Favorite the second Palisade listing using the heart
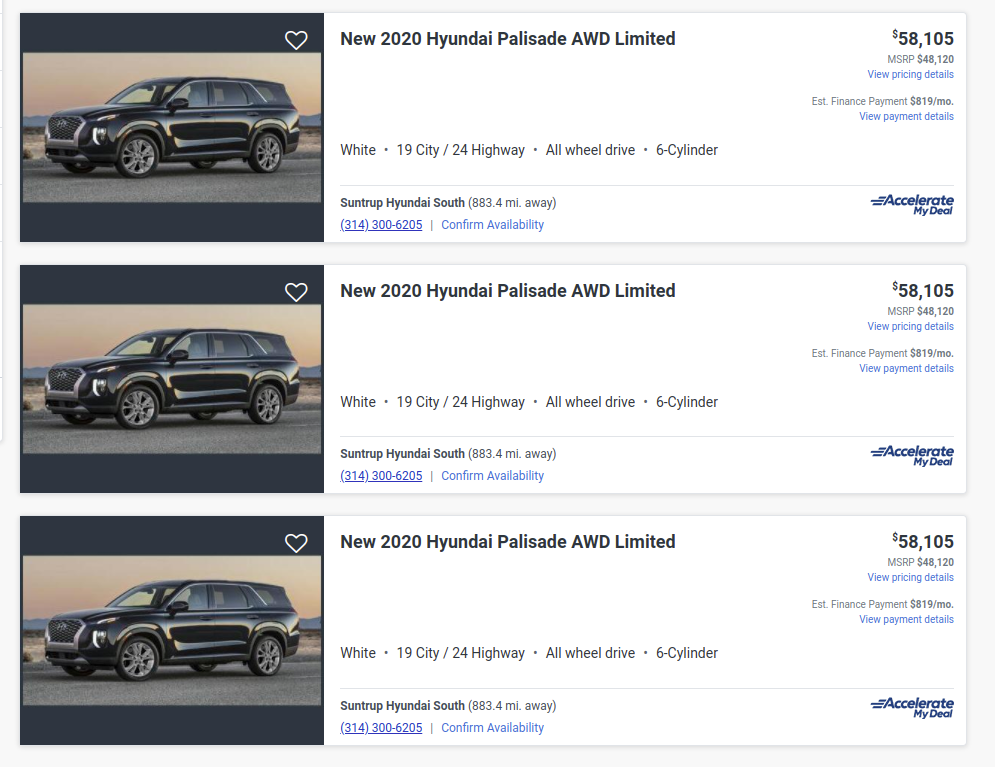Image resolution: width=995 pixels, height=767 pixels. 296,292
